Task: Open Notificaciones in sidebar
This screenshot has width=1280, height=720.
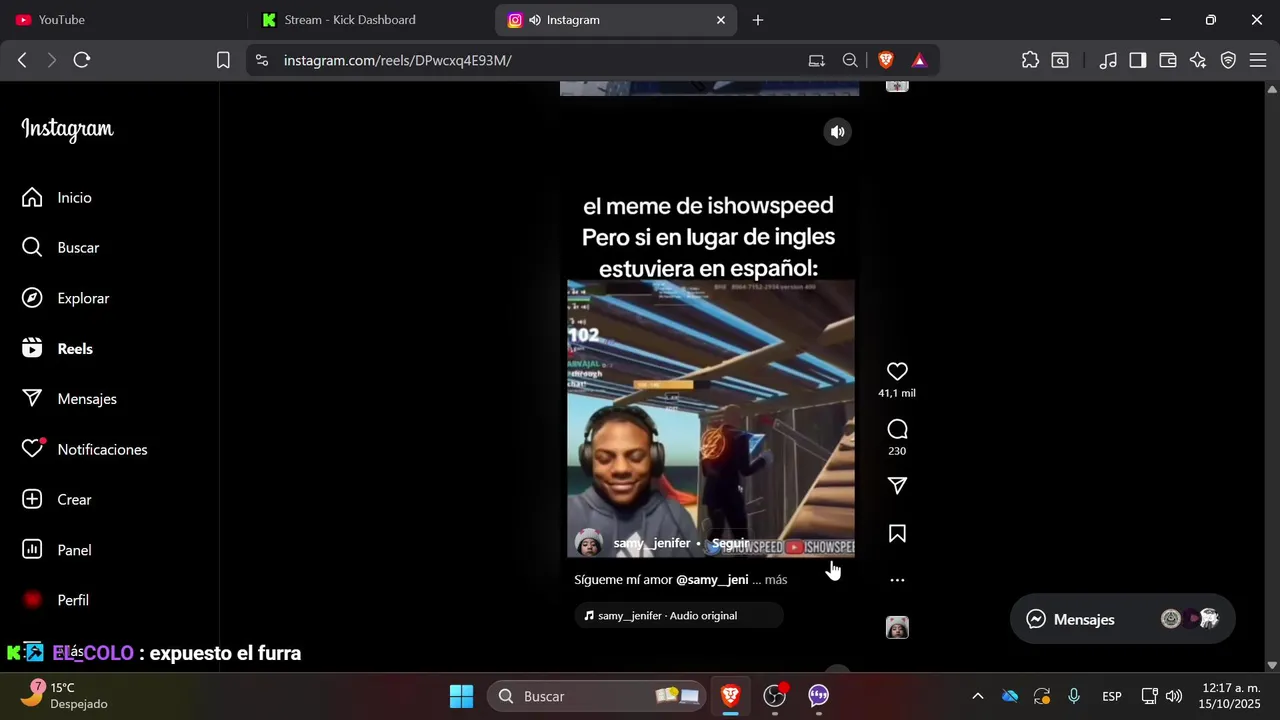Action: coord(102,449)
